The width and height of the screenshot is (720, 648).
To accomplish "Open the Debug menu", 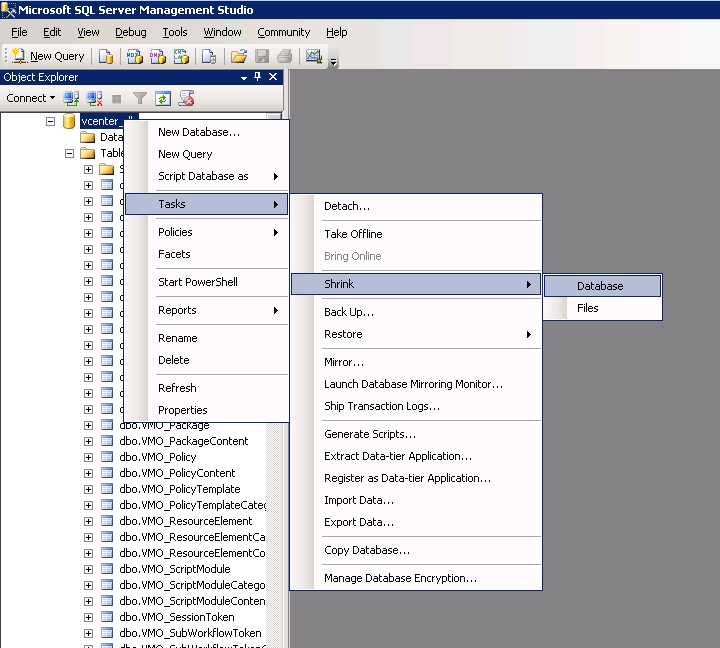I will pos(130,32).
